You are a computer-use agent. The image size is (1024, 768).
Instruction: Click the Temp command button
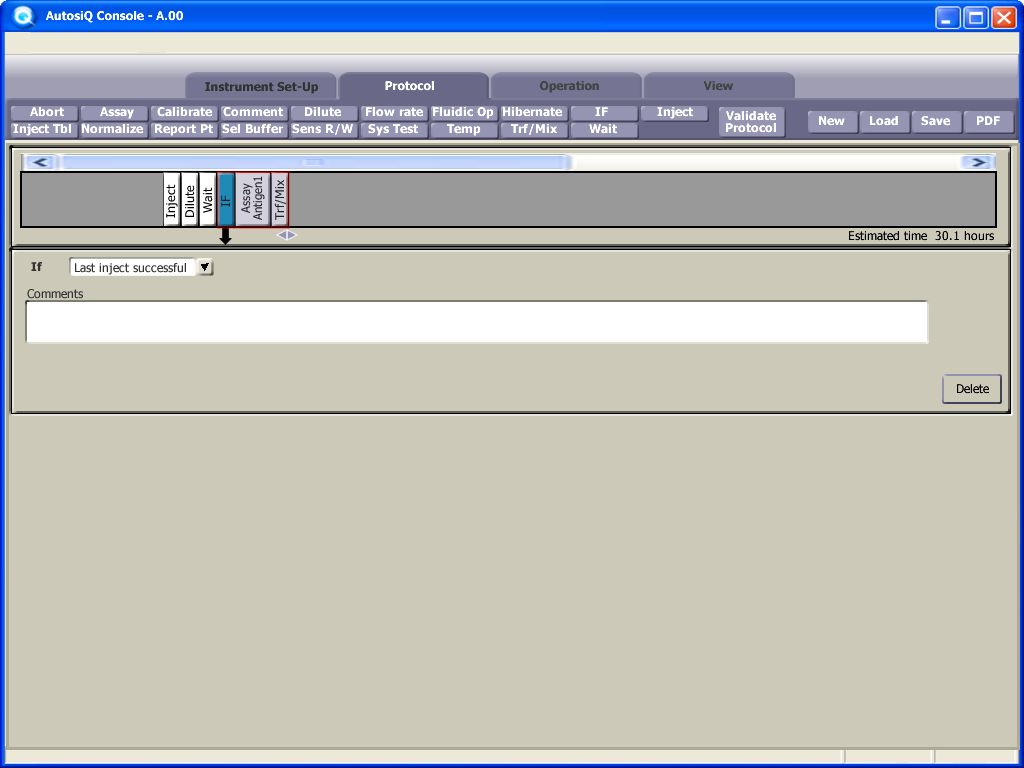(464, 129)
